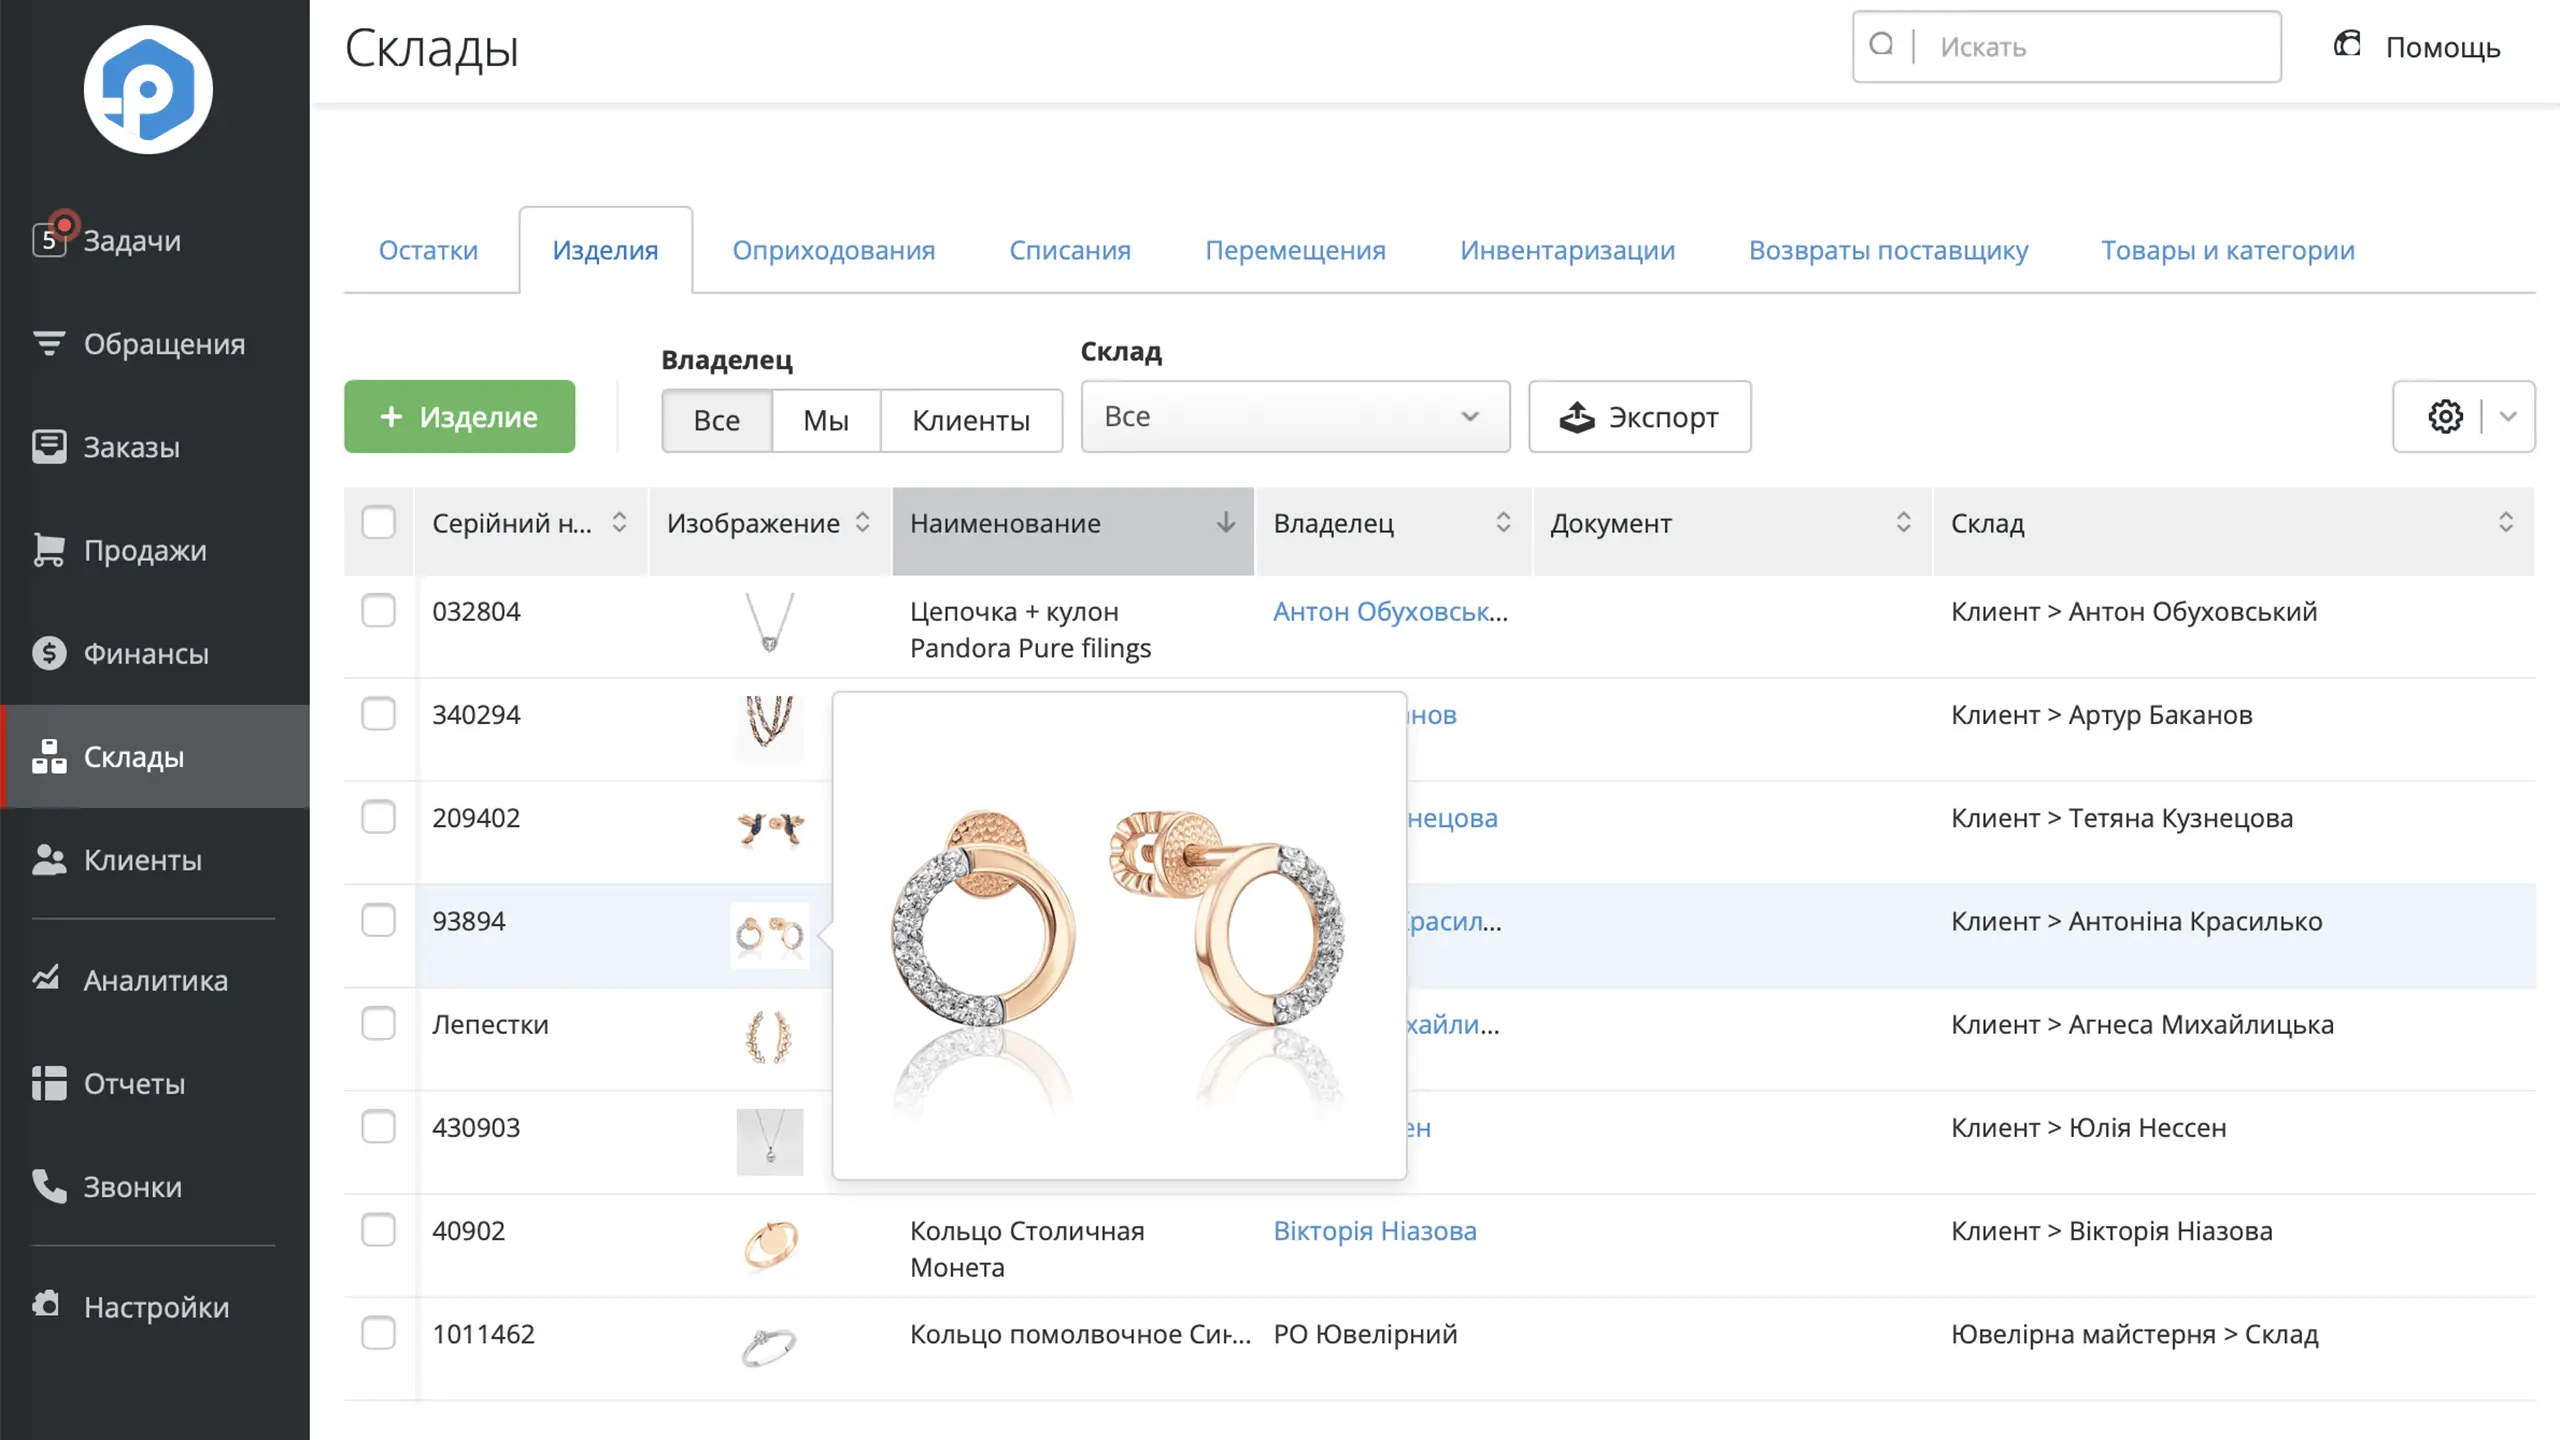
Task: Open the Инвентаризации tab
Action: click(1567, 250)
